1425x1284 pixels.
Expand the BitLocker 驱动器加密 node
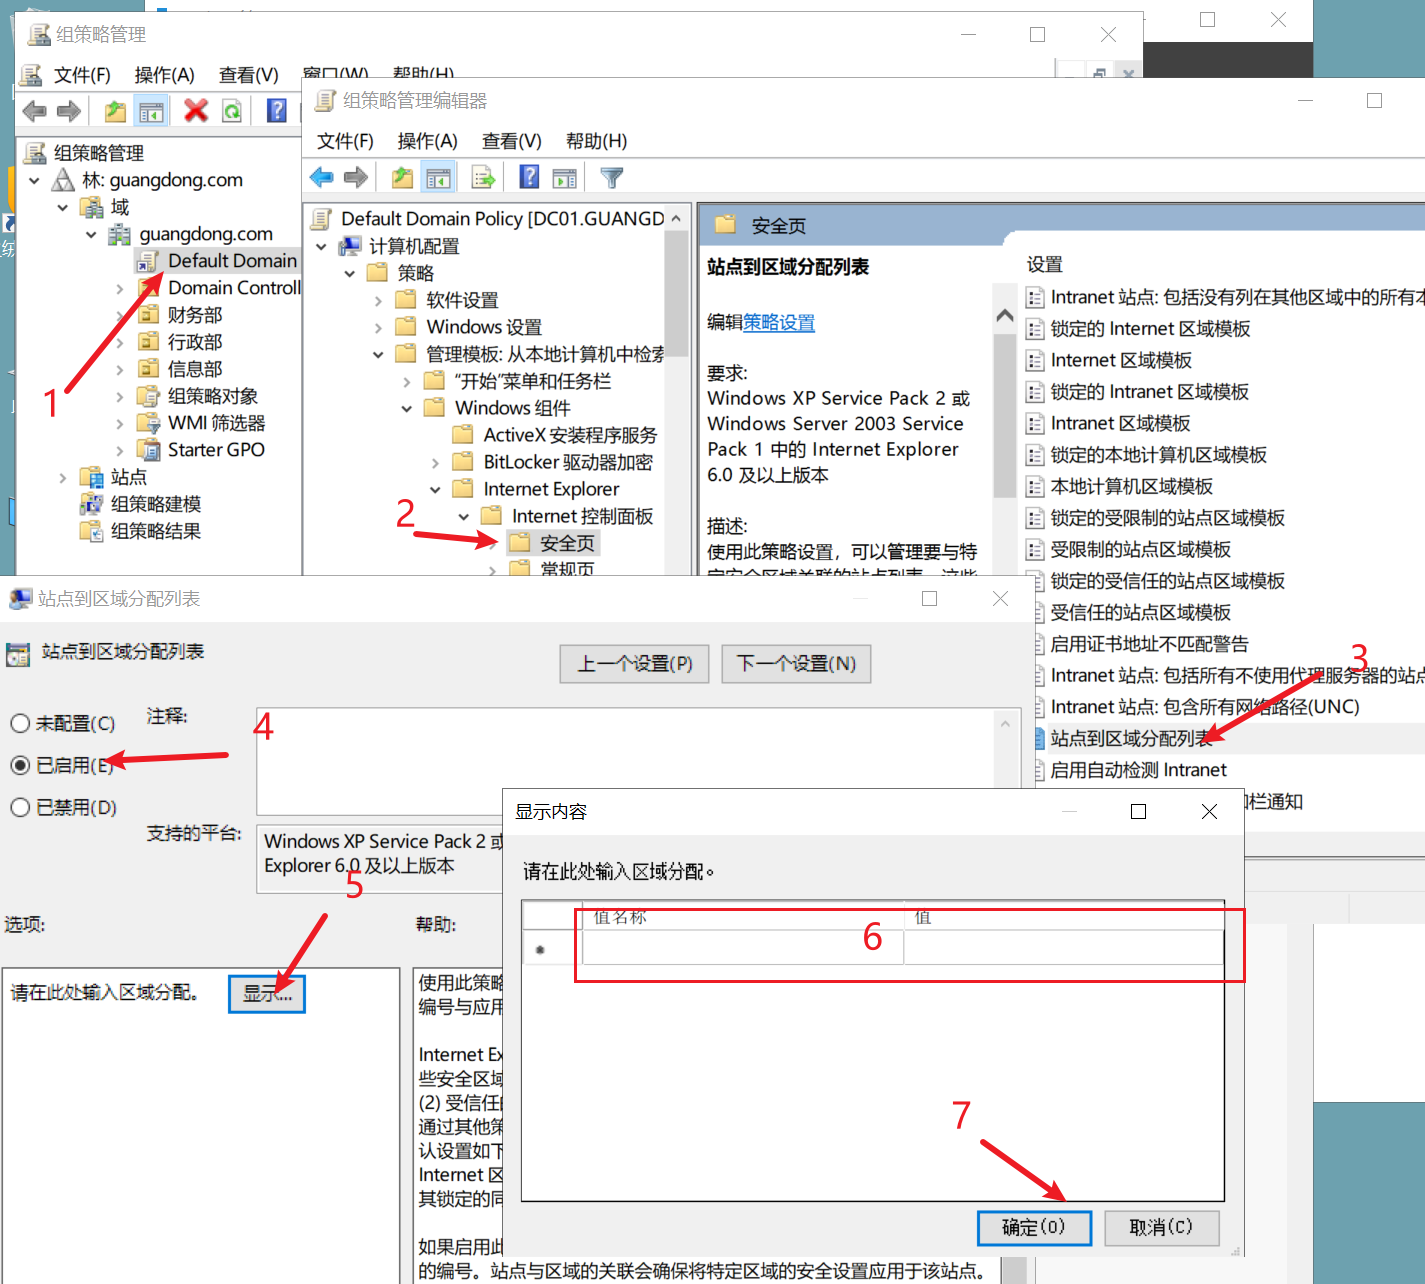coord(435,462)
